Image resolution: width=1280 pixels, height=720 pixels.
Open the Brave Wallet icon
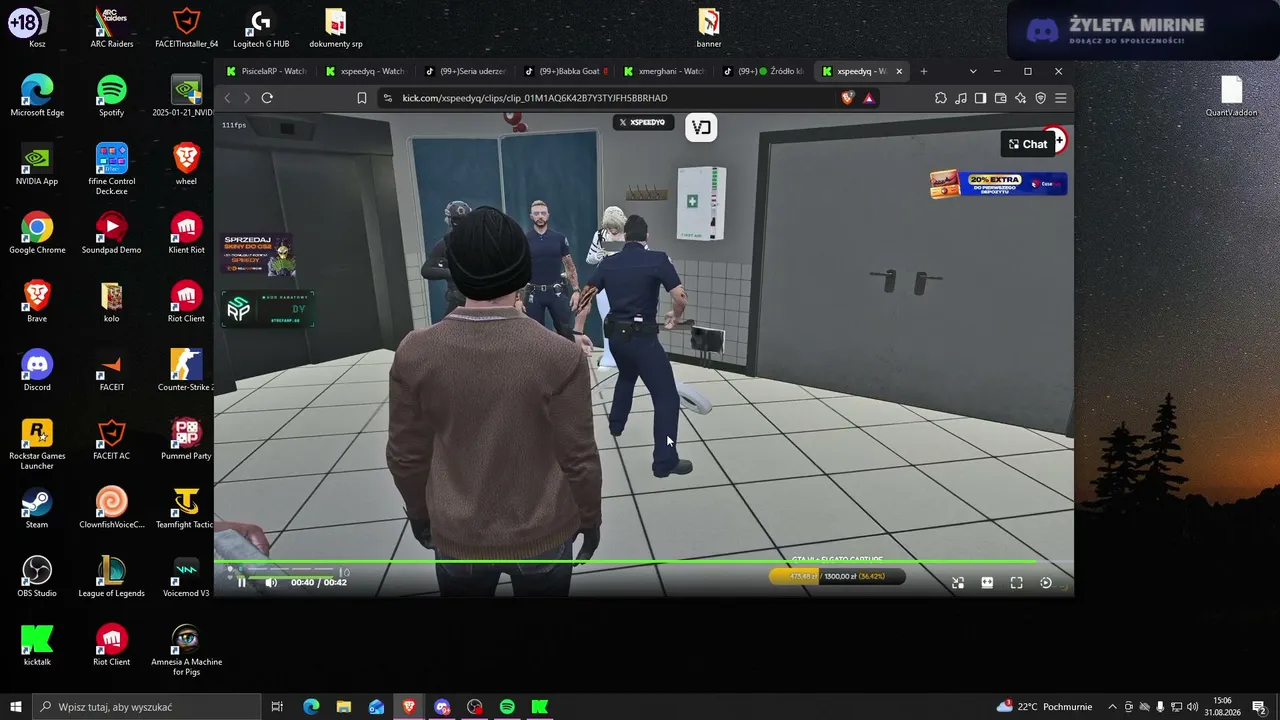coord(1000,98)
